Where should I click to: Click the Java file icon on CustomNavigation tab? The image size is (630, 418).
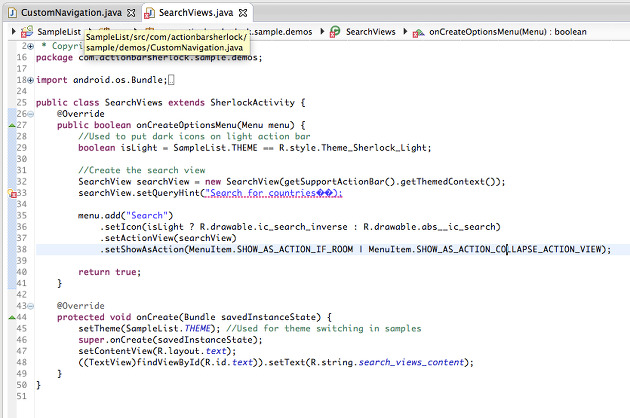coord(12,13)
